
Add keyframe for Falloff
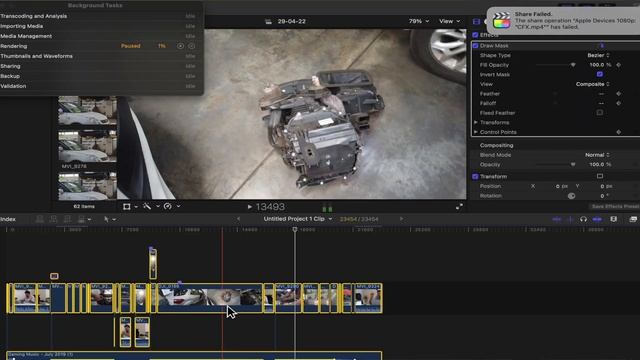[x=619, y=103]
